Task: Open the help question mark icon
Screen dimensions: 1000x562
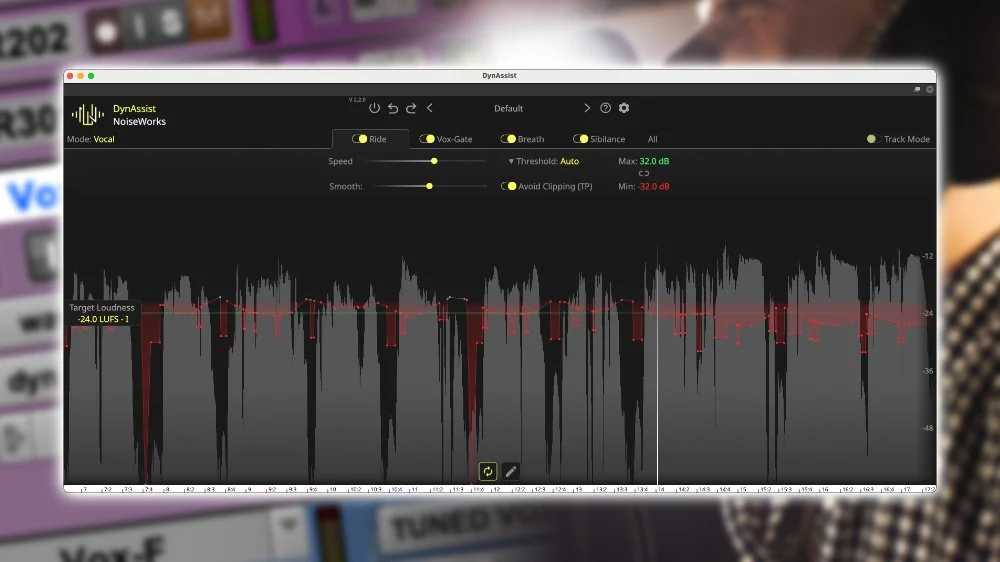Action: 605,108
